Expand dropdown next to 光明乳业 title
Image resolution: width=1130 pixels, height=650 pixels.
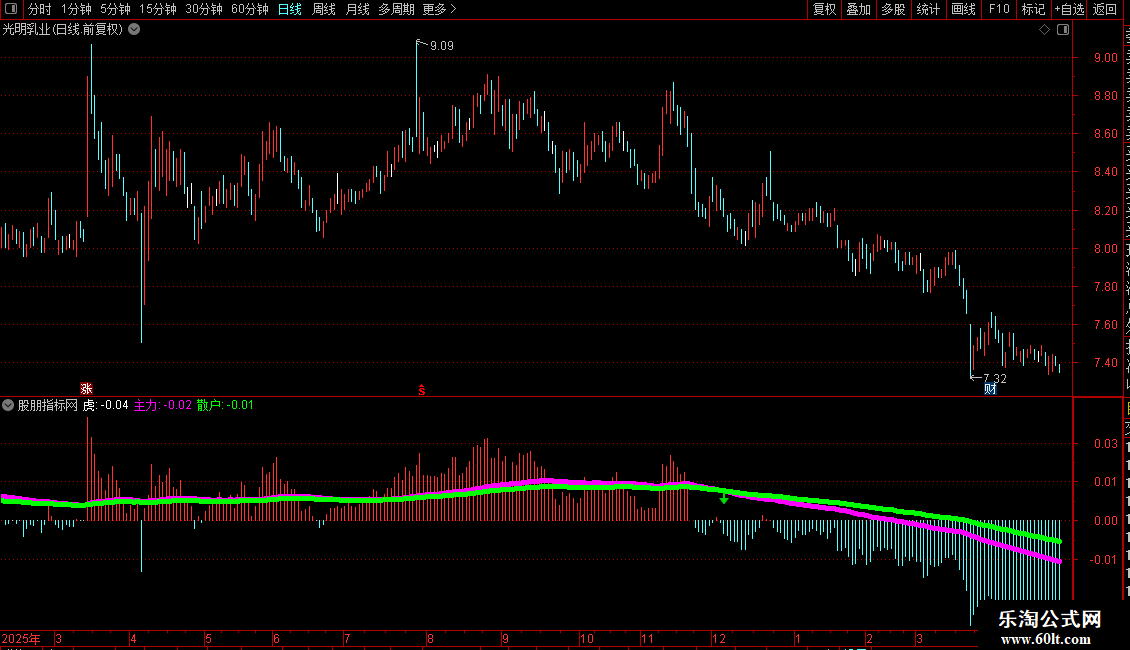tap(134, 30)
